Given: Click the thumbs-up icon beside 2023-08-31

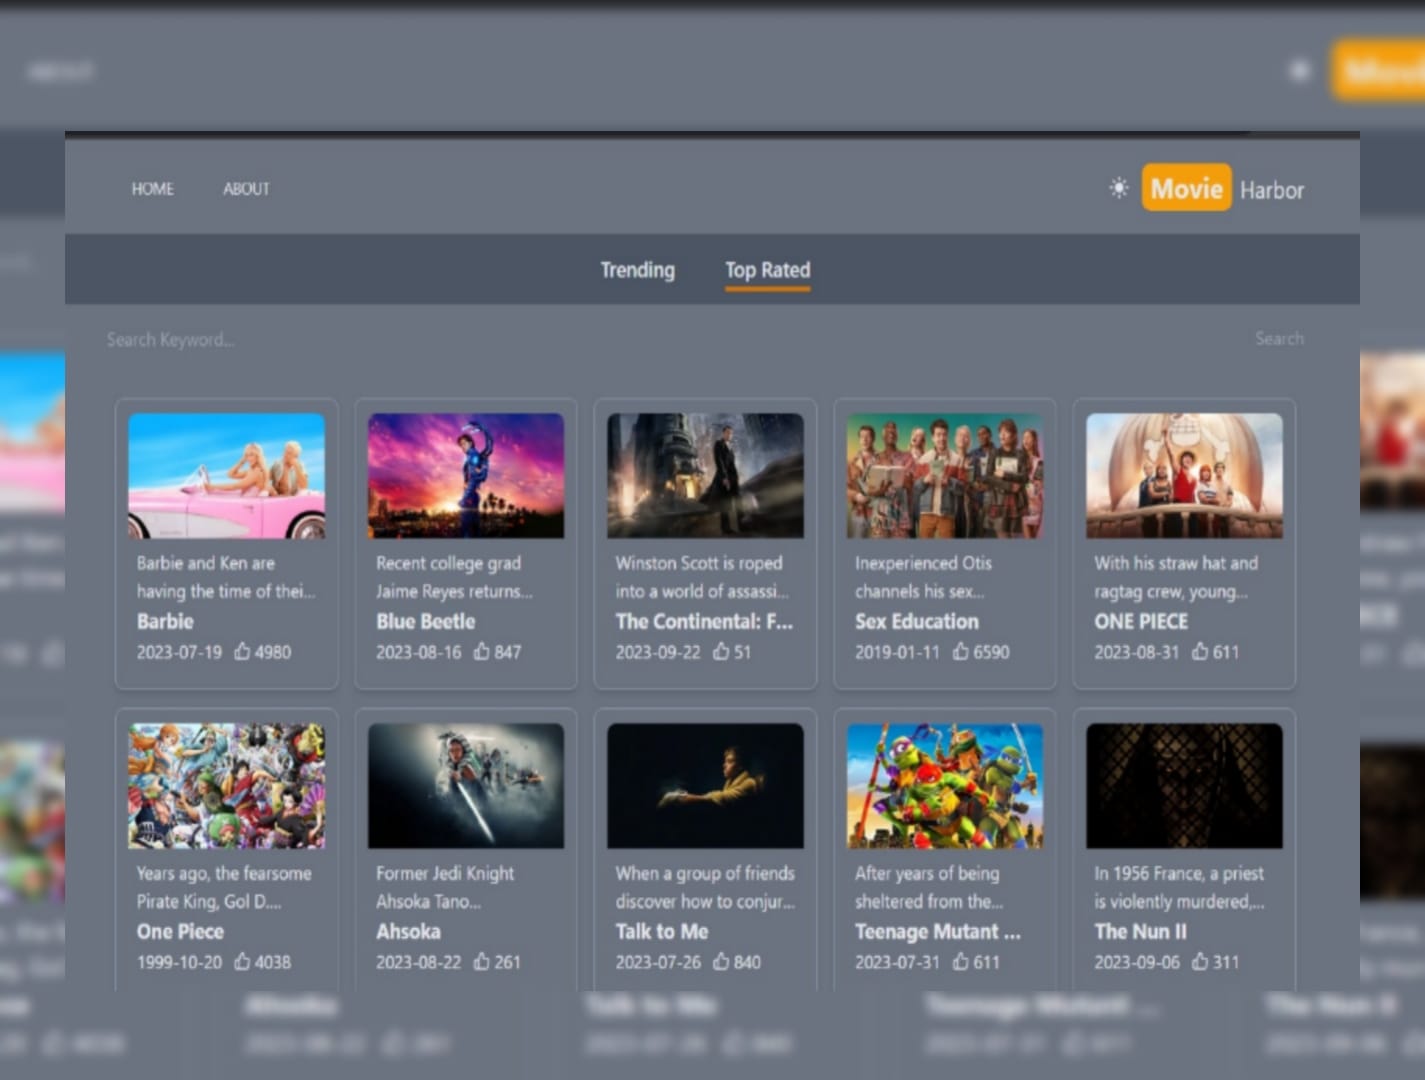Looking at the screenshot, I should (1200, 651).
